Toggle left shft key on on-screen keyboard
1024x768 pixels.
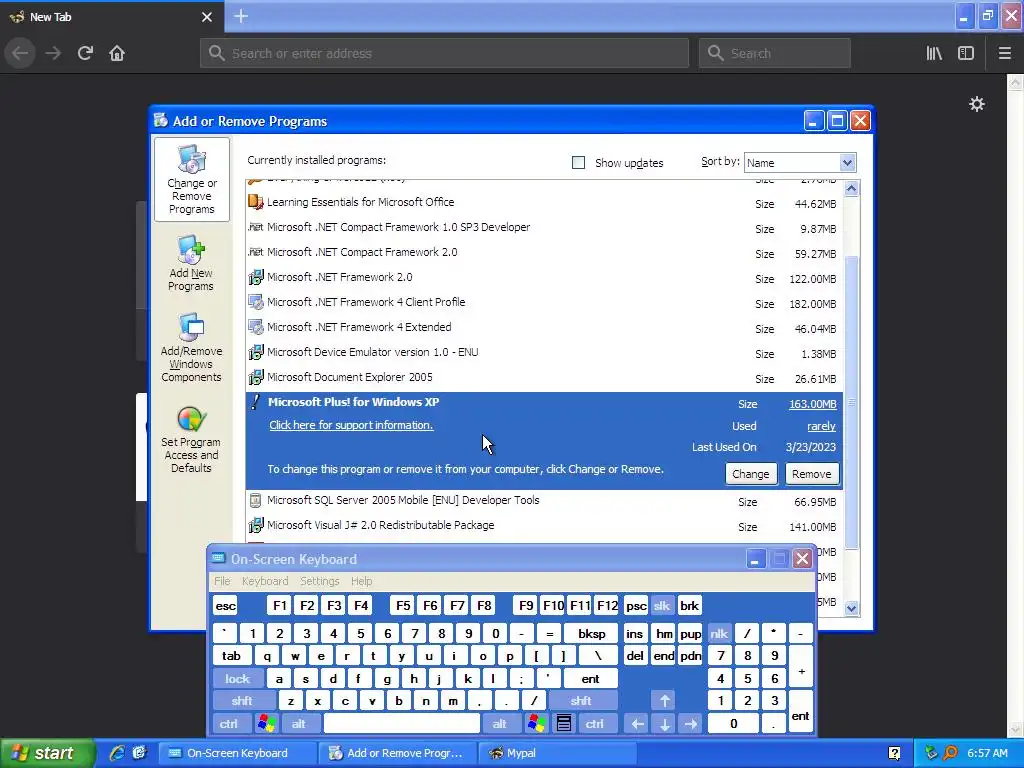pyautogui.click(x=242, y=701)
